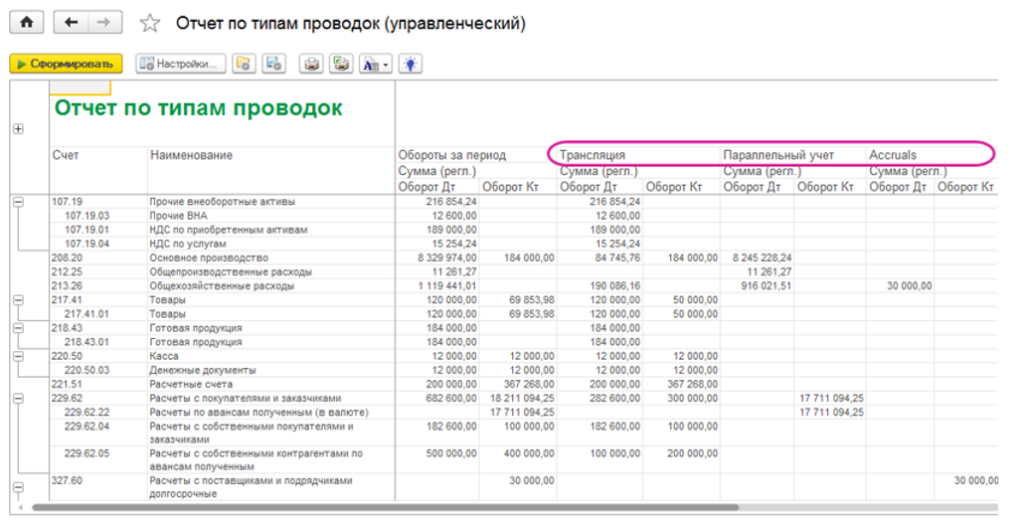1024x527 pixels.
Task: Collapse the 229.62 account group
Action: pos(17,398)
